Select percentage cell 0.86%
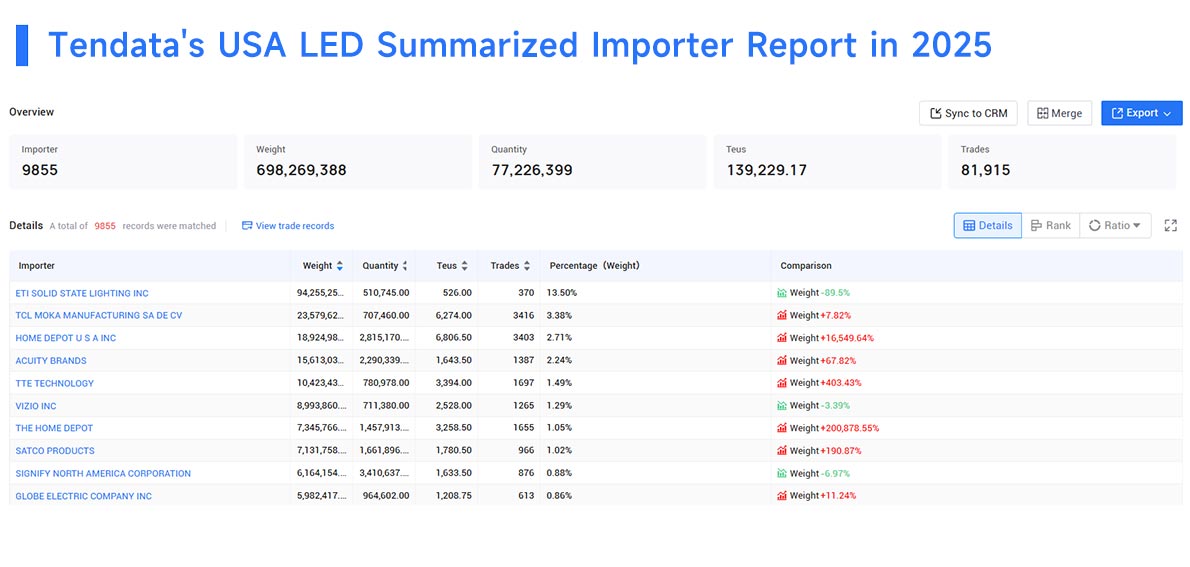 [x=561, y=496]
